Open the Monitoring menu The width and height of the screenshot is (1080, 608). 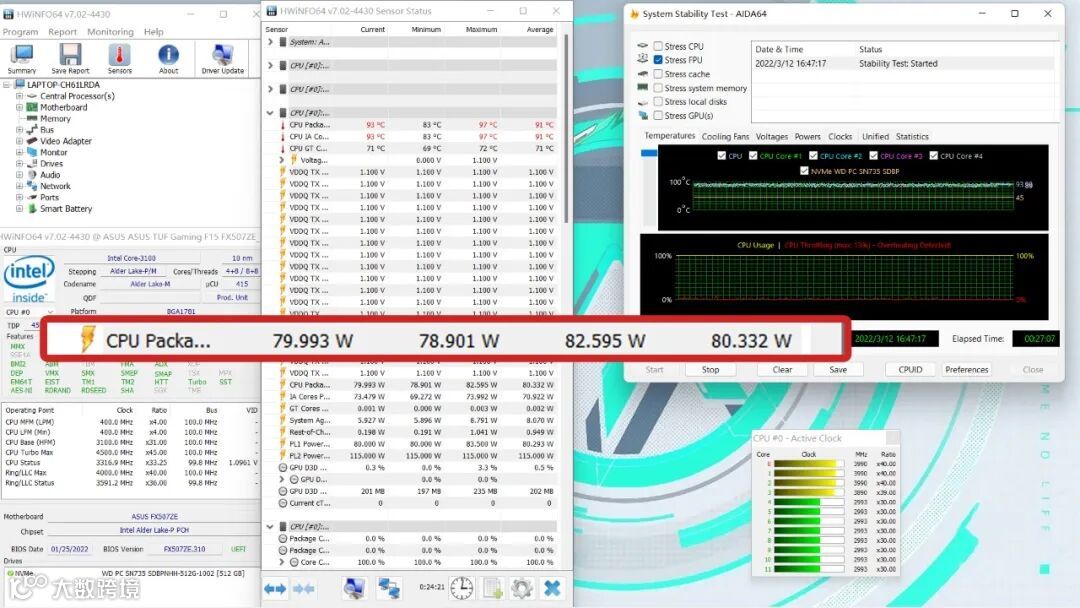click(x=110, y=32)
